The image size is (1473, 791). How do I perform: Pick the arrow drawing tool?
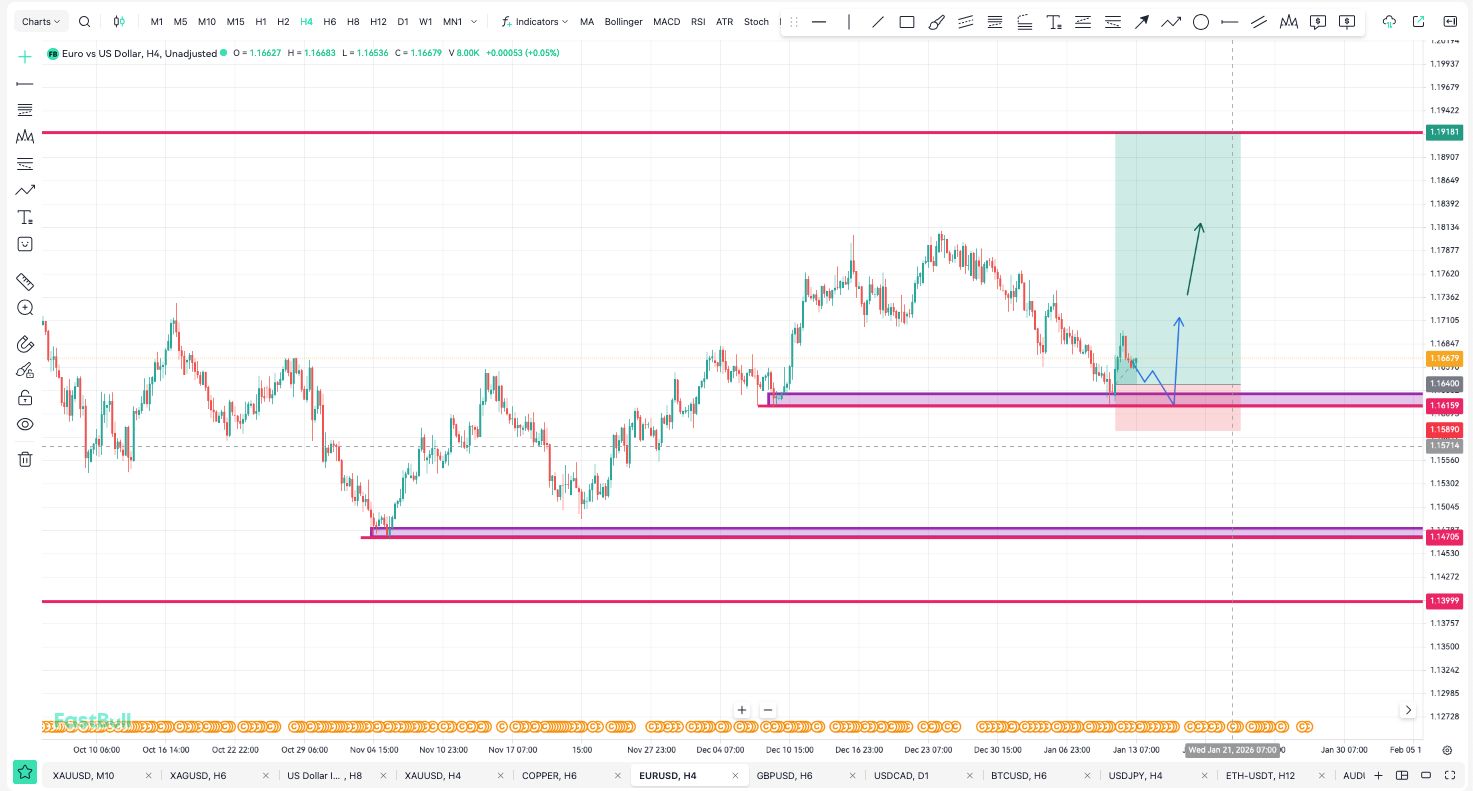click(1141, 22)
